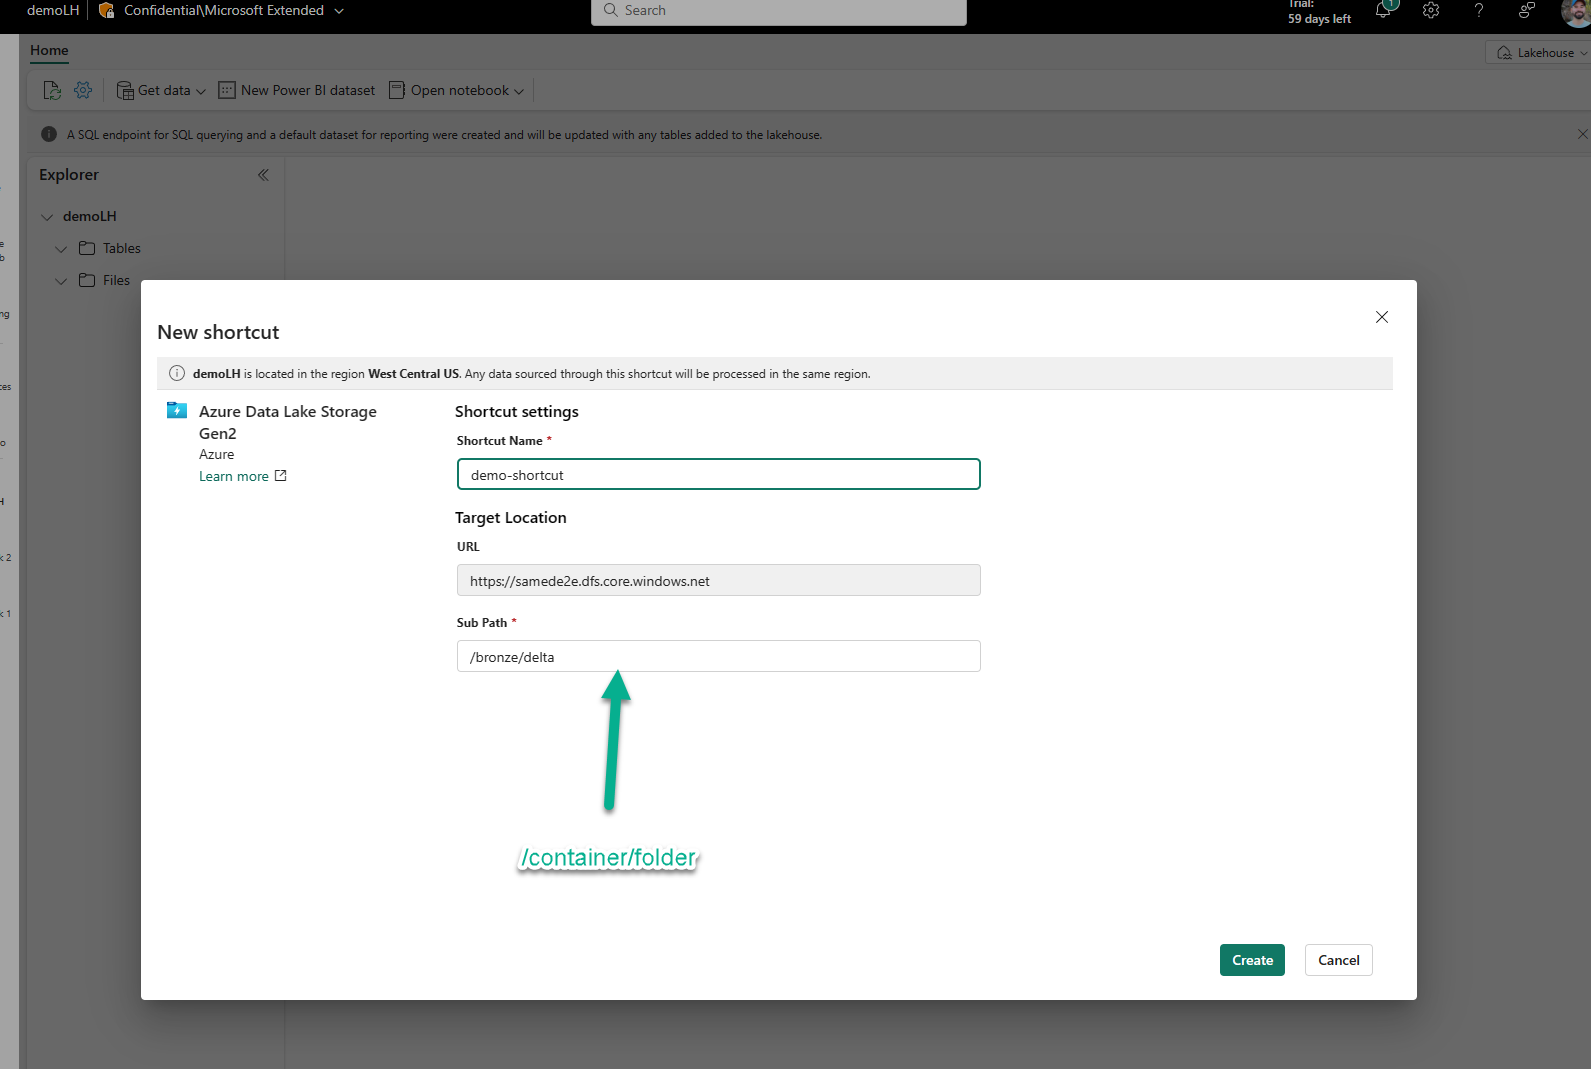Click the lakehouse settings gear in toolbar
The height and width of the screenshot is (1069, 1591).
click(83, 90)
